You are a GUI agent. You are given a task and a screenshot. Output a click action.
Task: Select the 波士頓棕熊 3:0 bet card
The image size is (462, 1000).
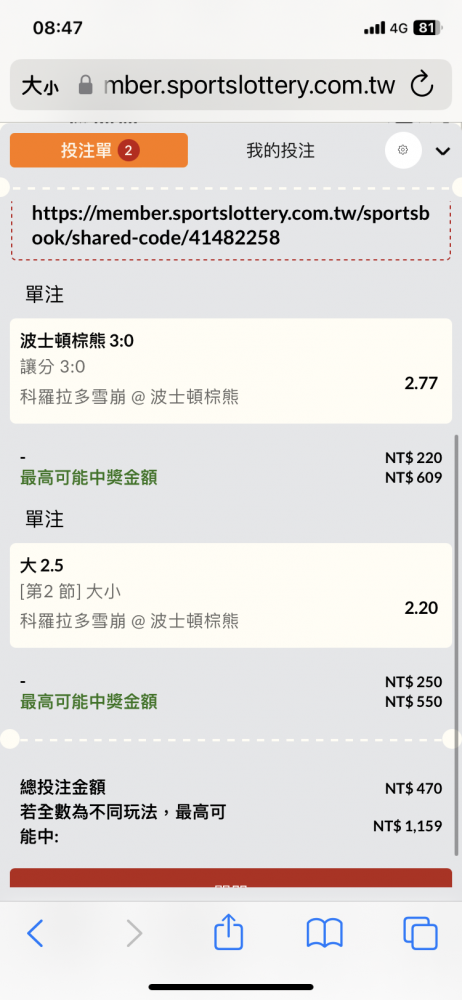[231, 371]
